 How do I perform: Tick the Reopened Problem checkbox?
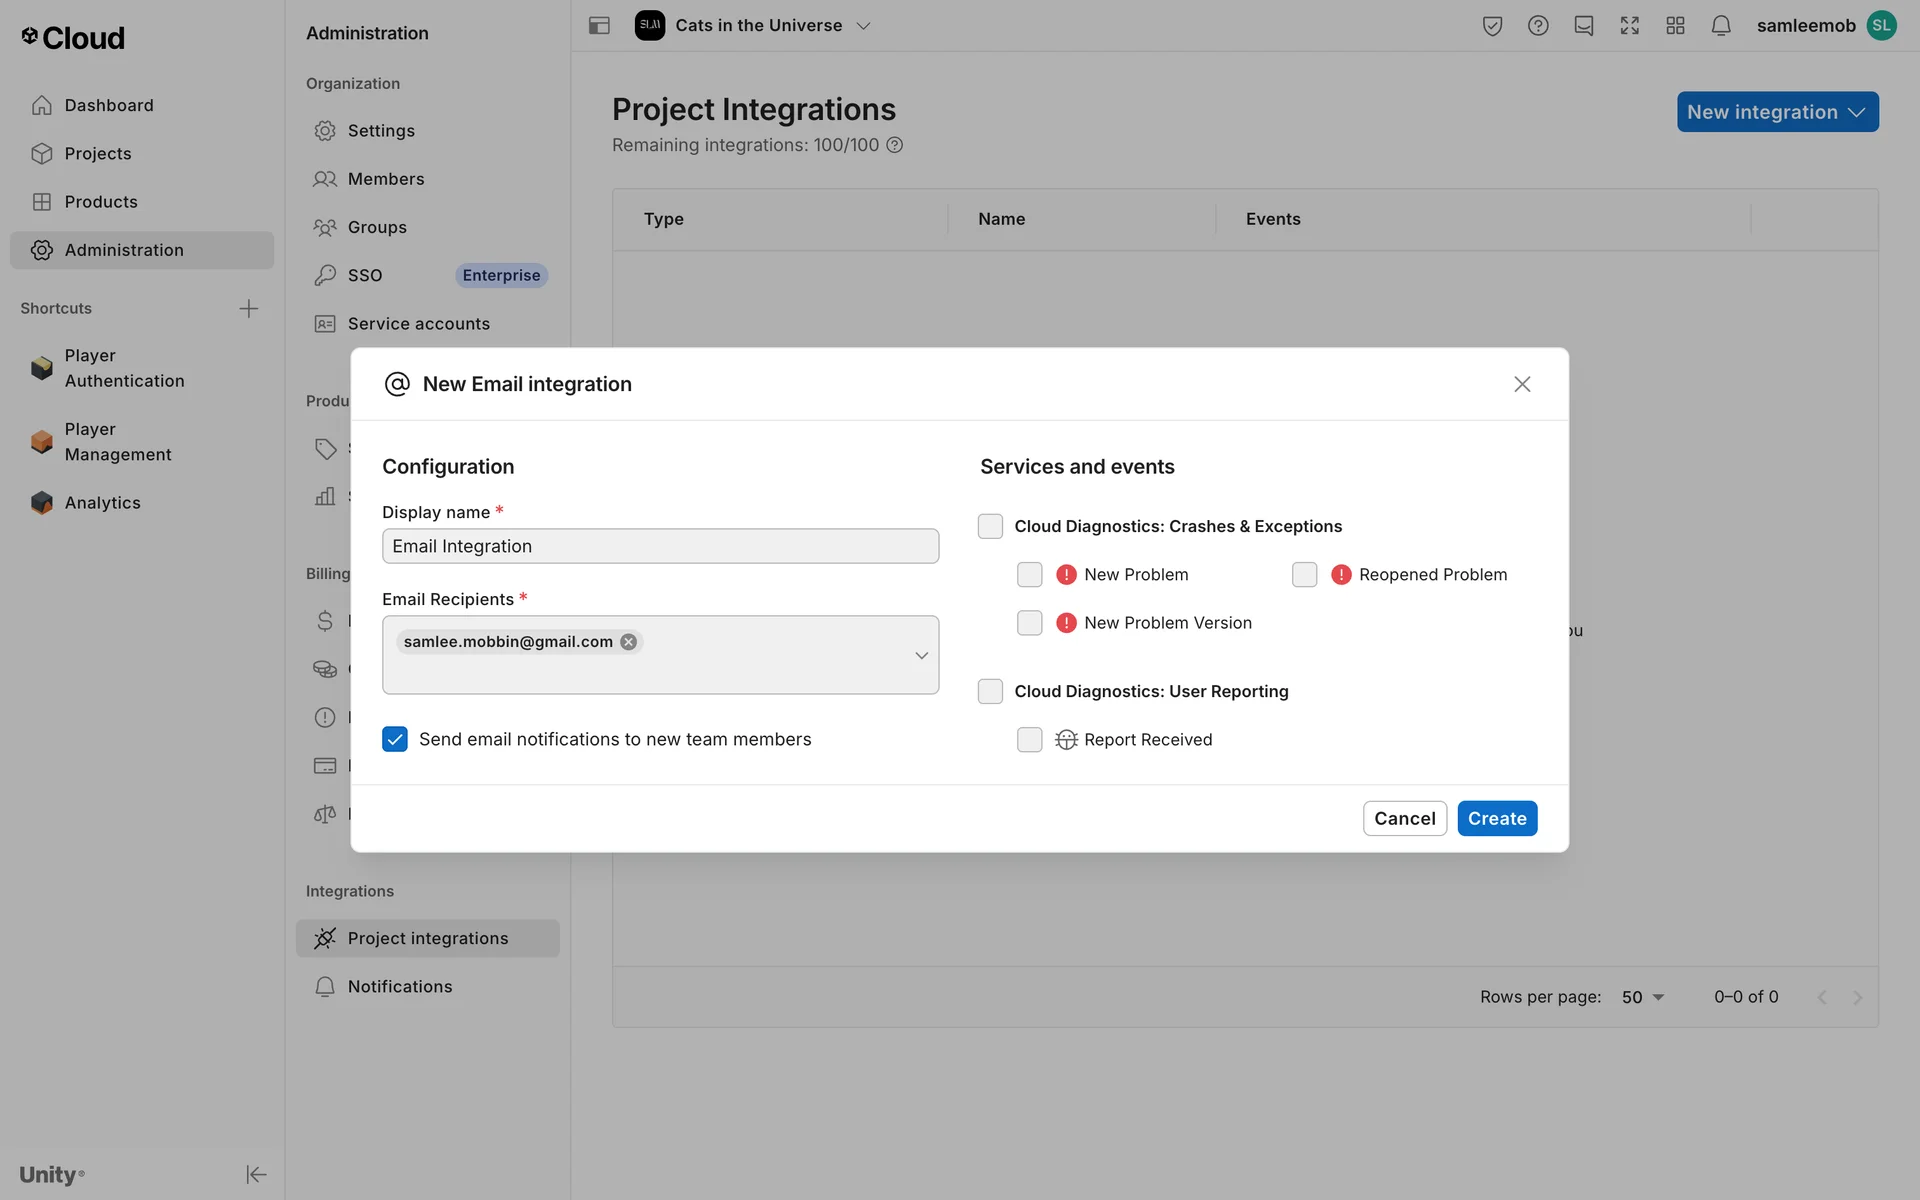(x=1304, y=574)
